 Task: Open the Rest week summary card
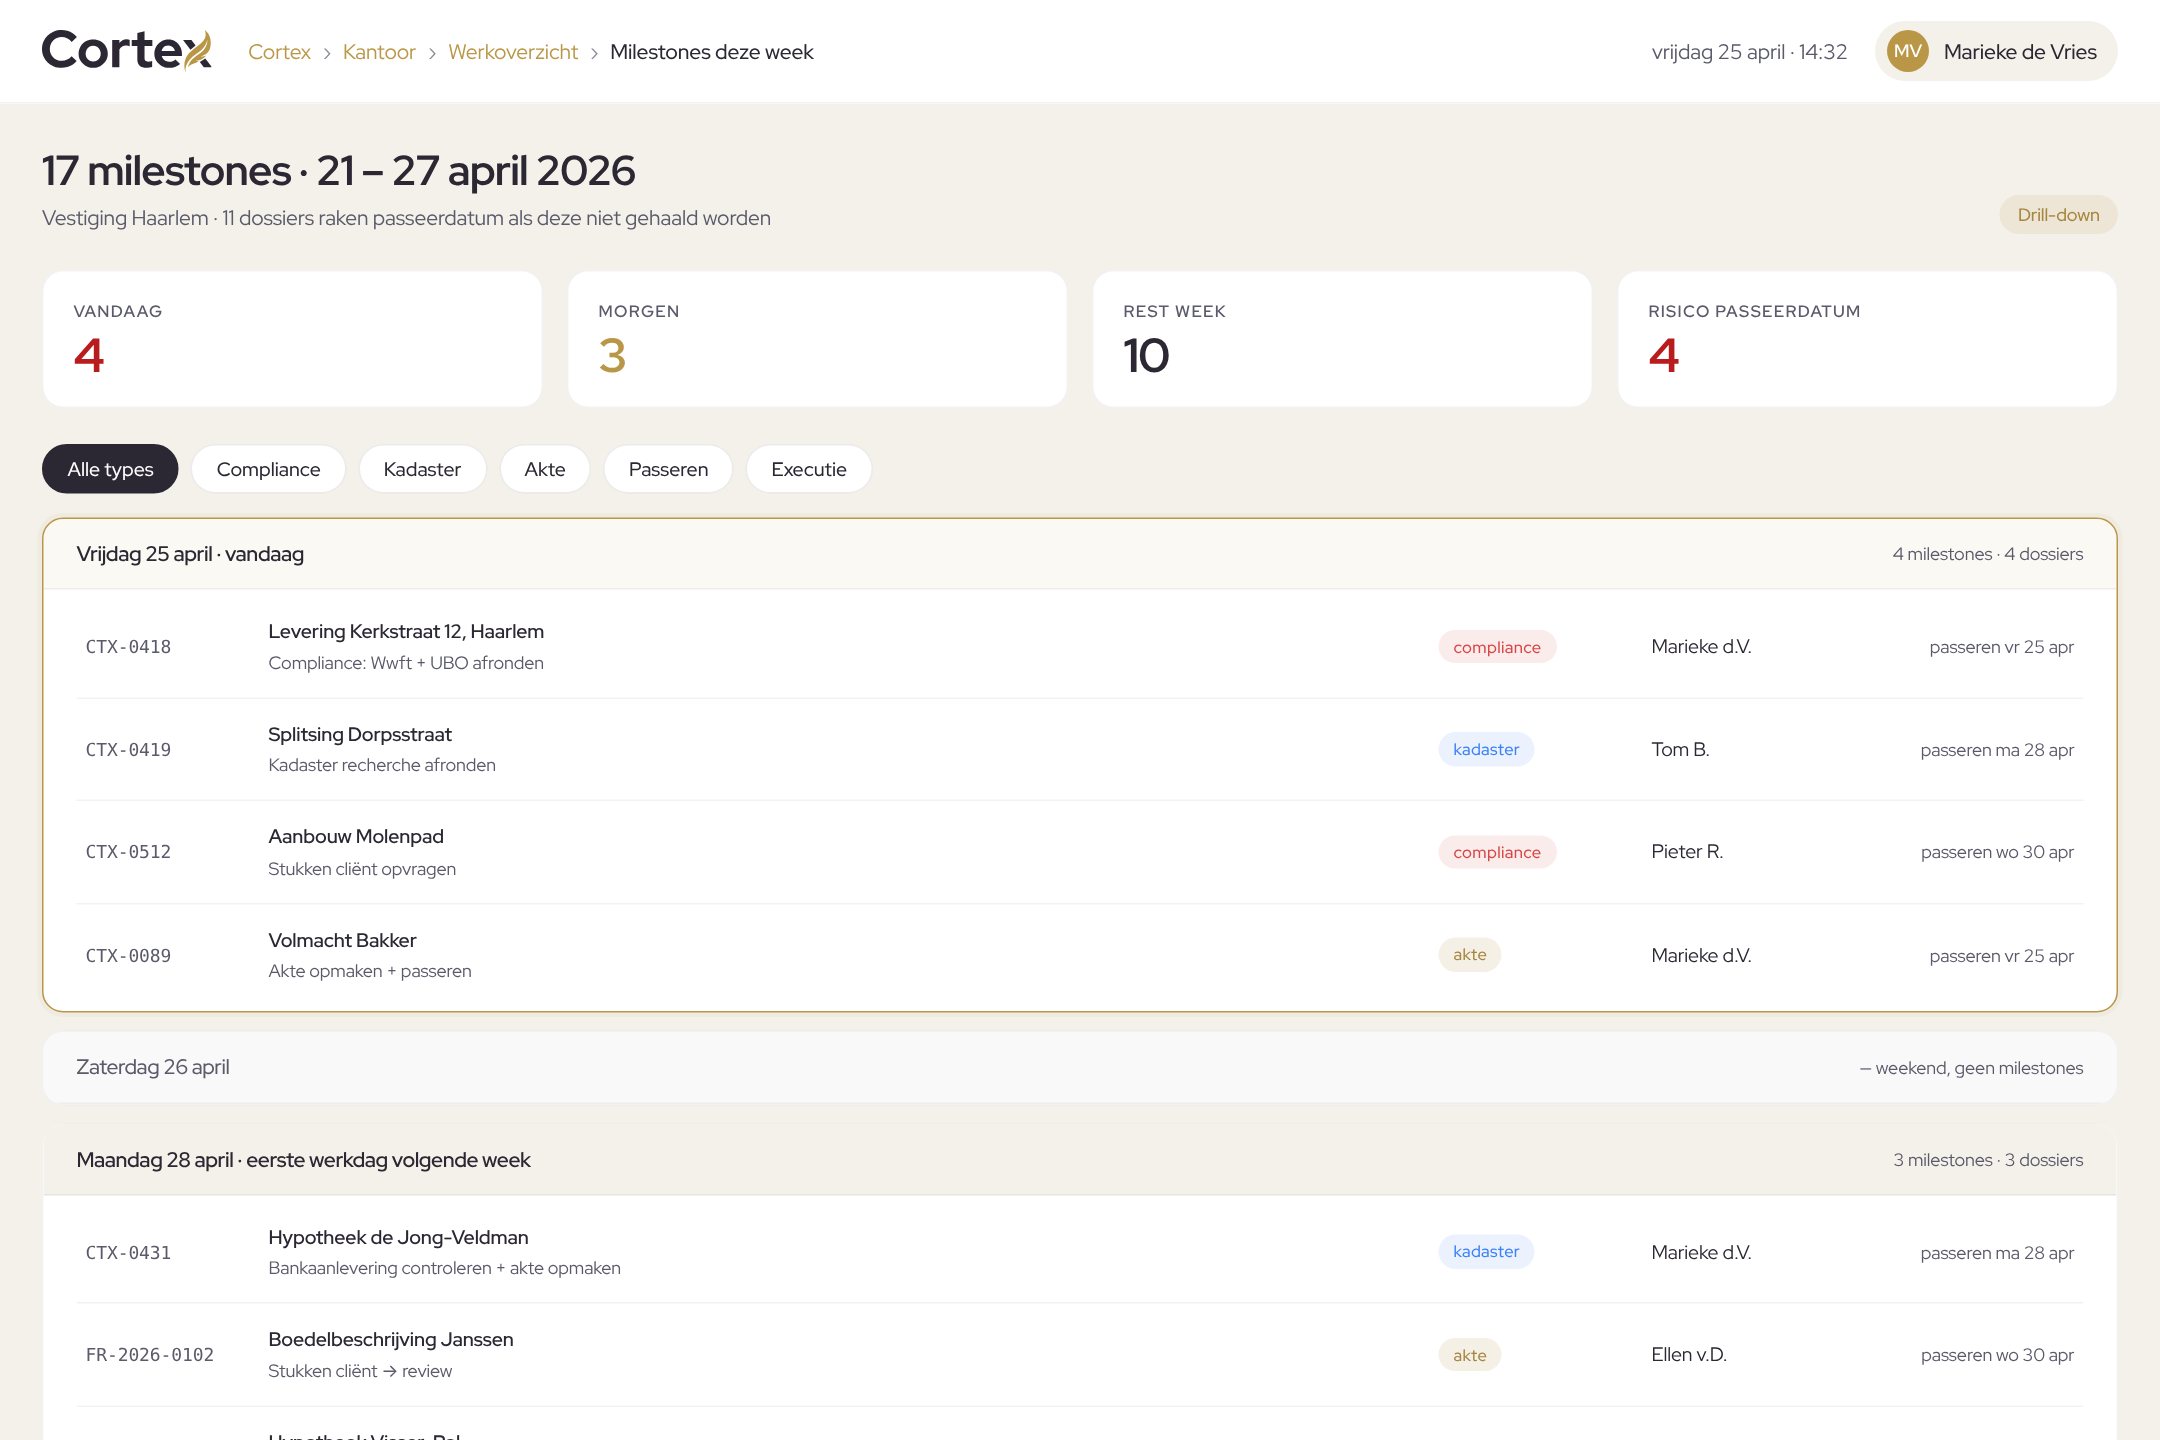pyautogui.click(x=1342, y=339)
